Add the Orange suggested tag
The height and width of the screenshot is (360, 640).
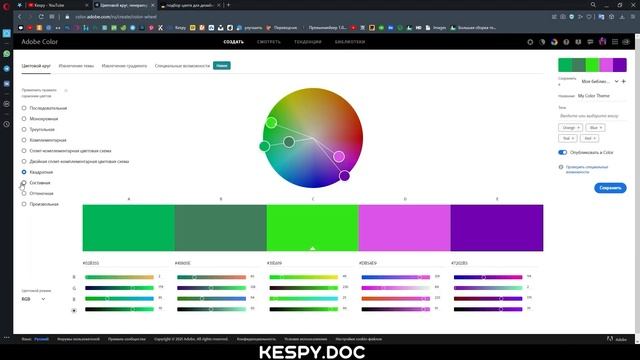pyautogui.click(x=570, y=128)
